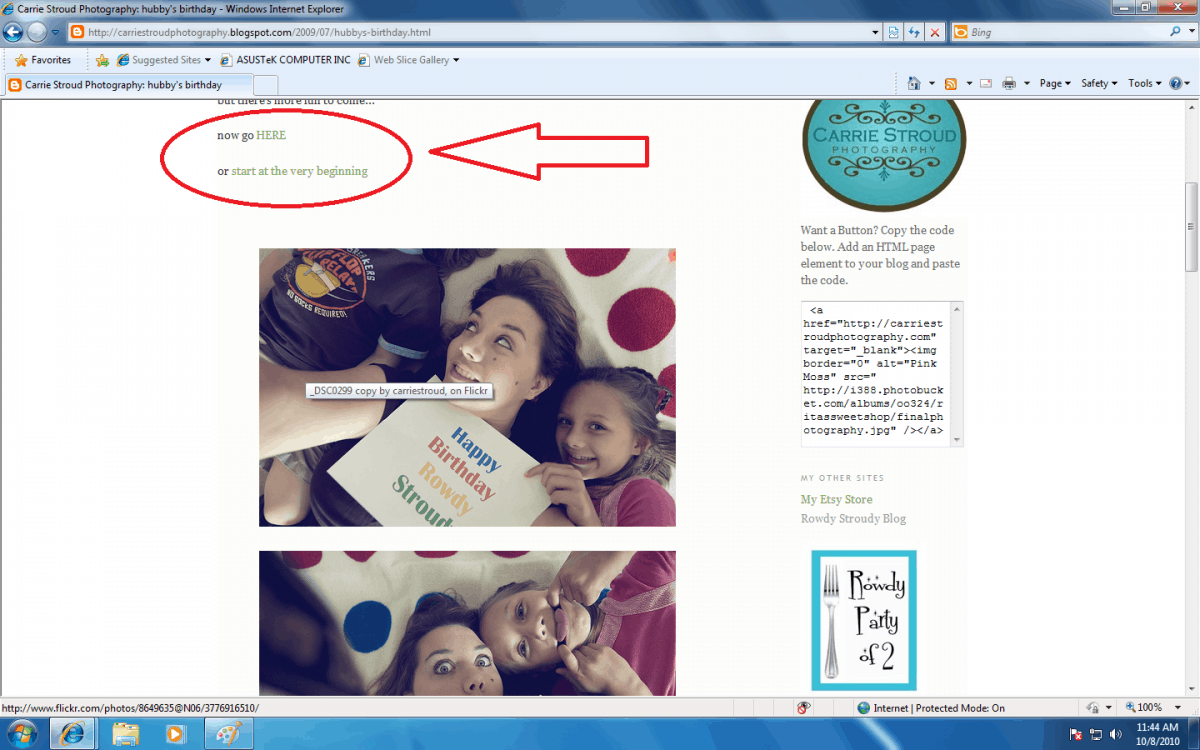Click the Bing logo in the search box
This screenshot has width=1200, height=750.
(x=960, y=32)
